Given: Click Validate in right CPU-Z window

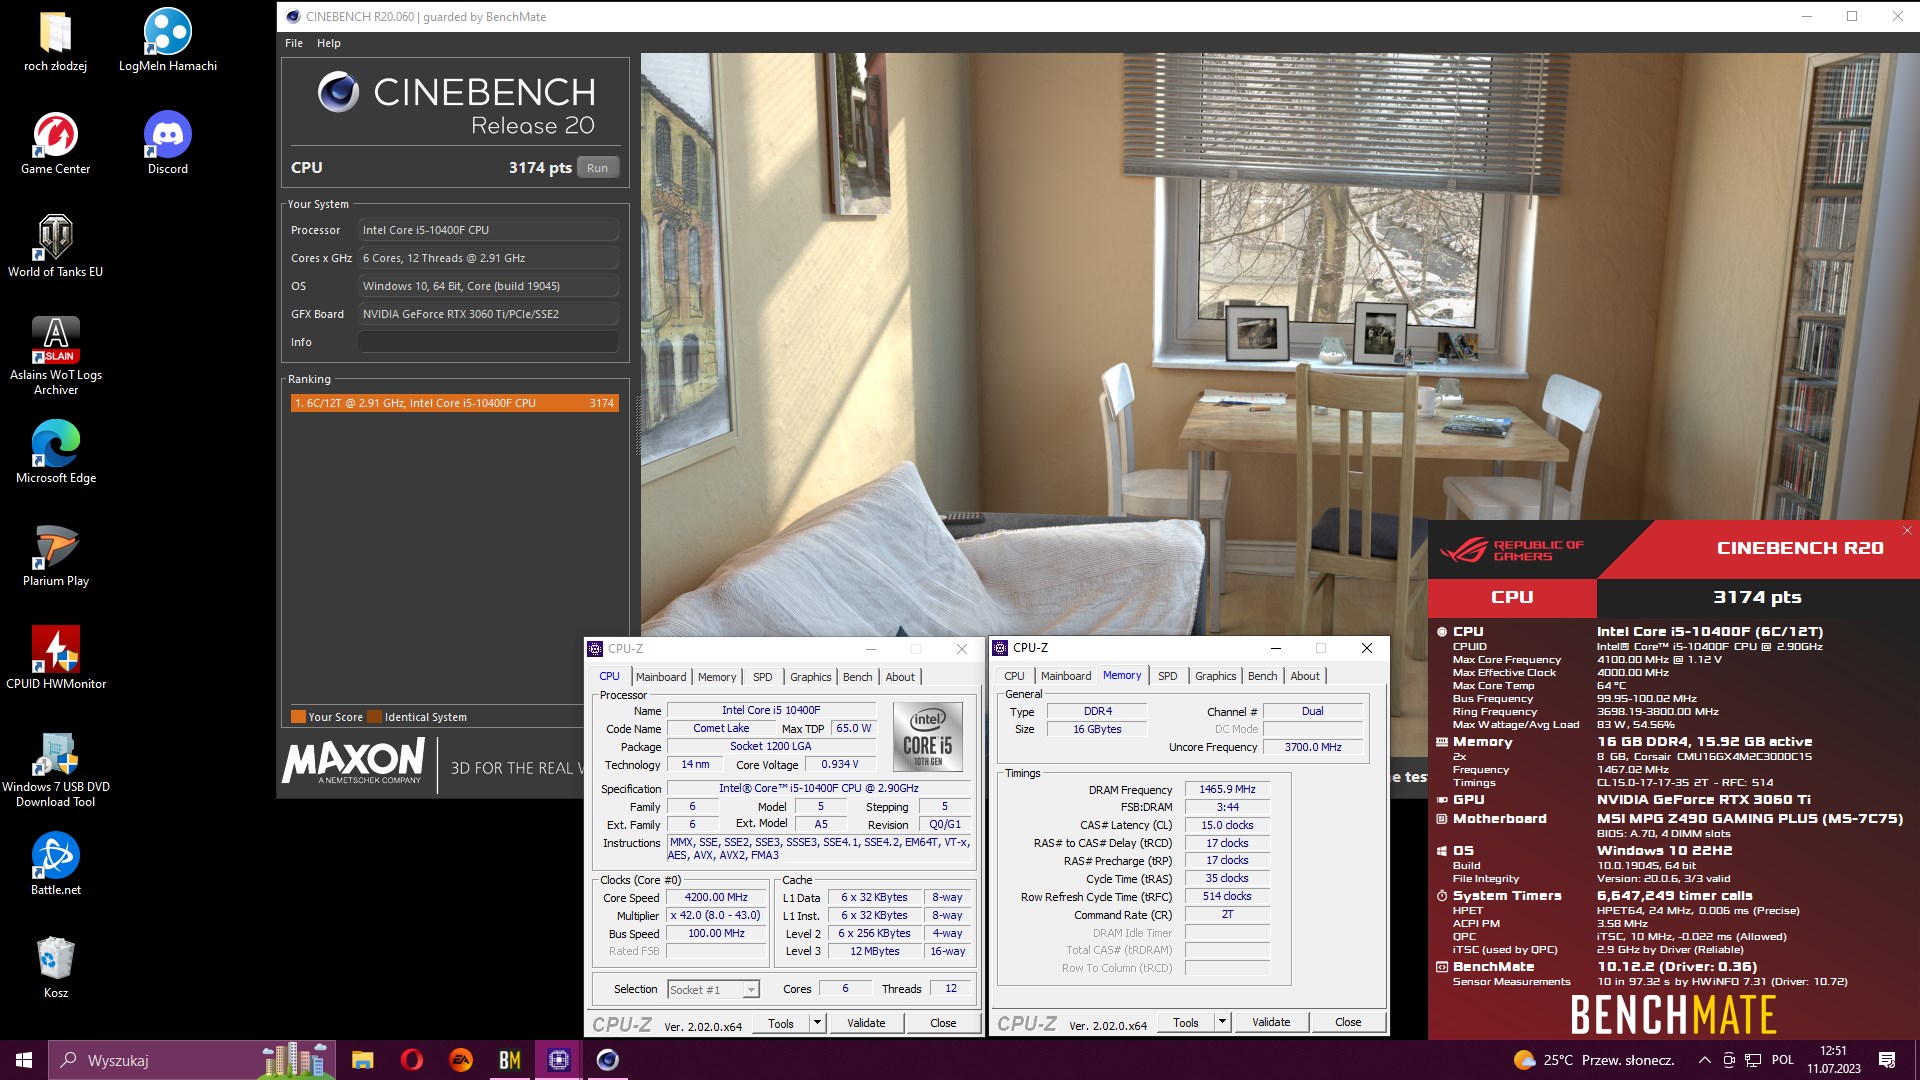Looking at the screenshot, I should tap(1271, 1023).
